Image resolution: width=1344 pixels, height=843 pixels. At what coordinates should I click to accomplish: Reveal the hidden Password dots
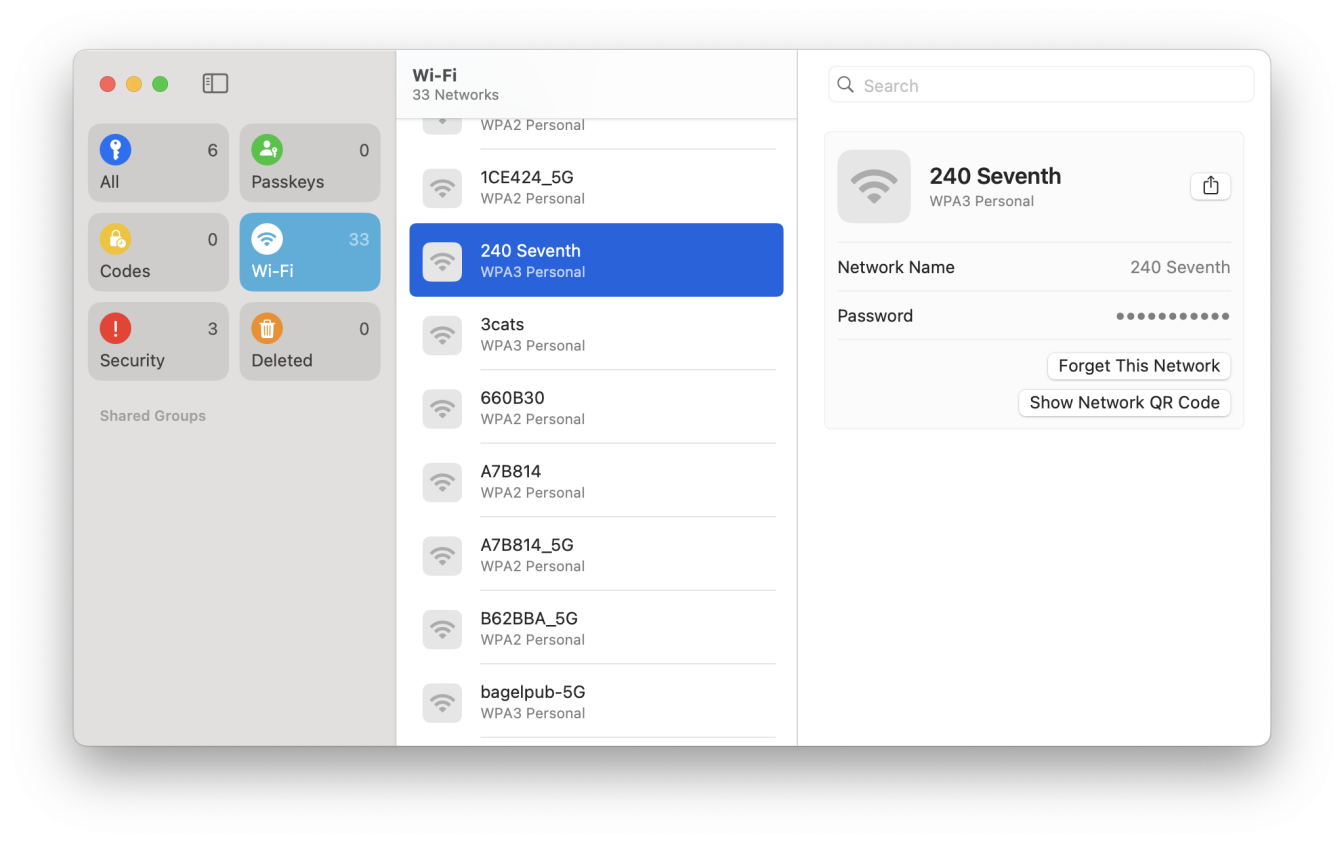click(x=1173, y=316)
